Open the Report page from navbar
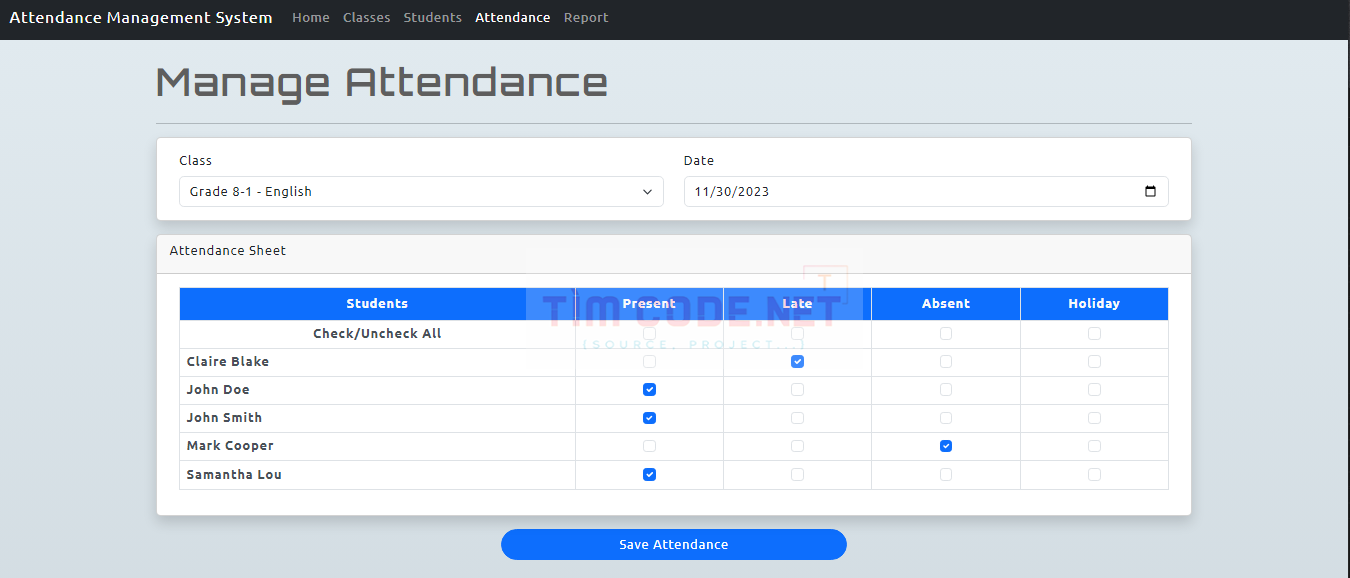 click(586, 18)
